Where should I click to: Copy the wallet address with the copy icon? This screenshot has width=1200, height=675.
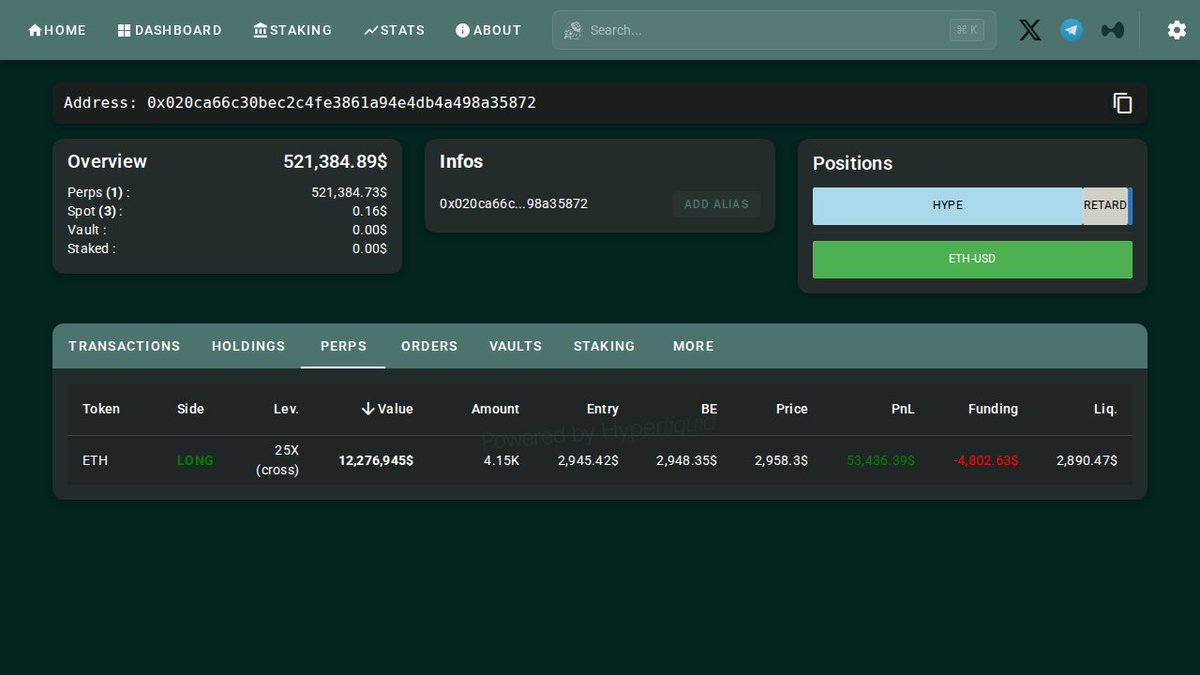point(1123,103)
